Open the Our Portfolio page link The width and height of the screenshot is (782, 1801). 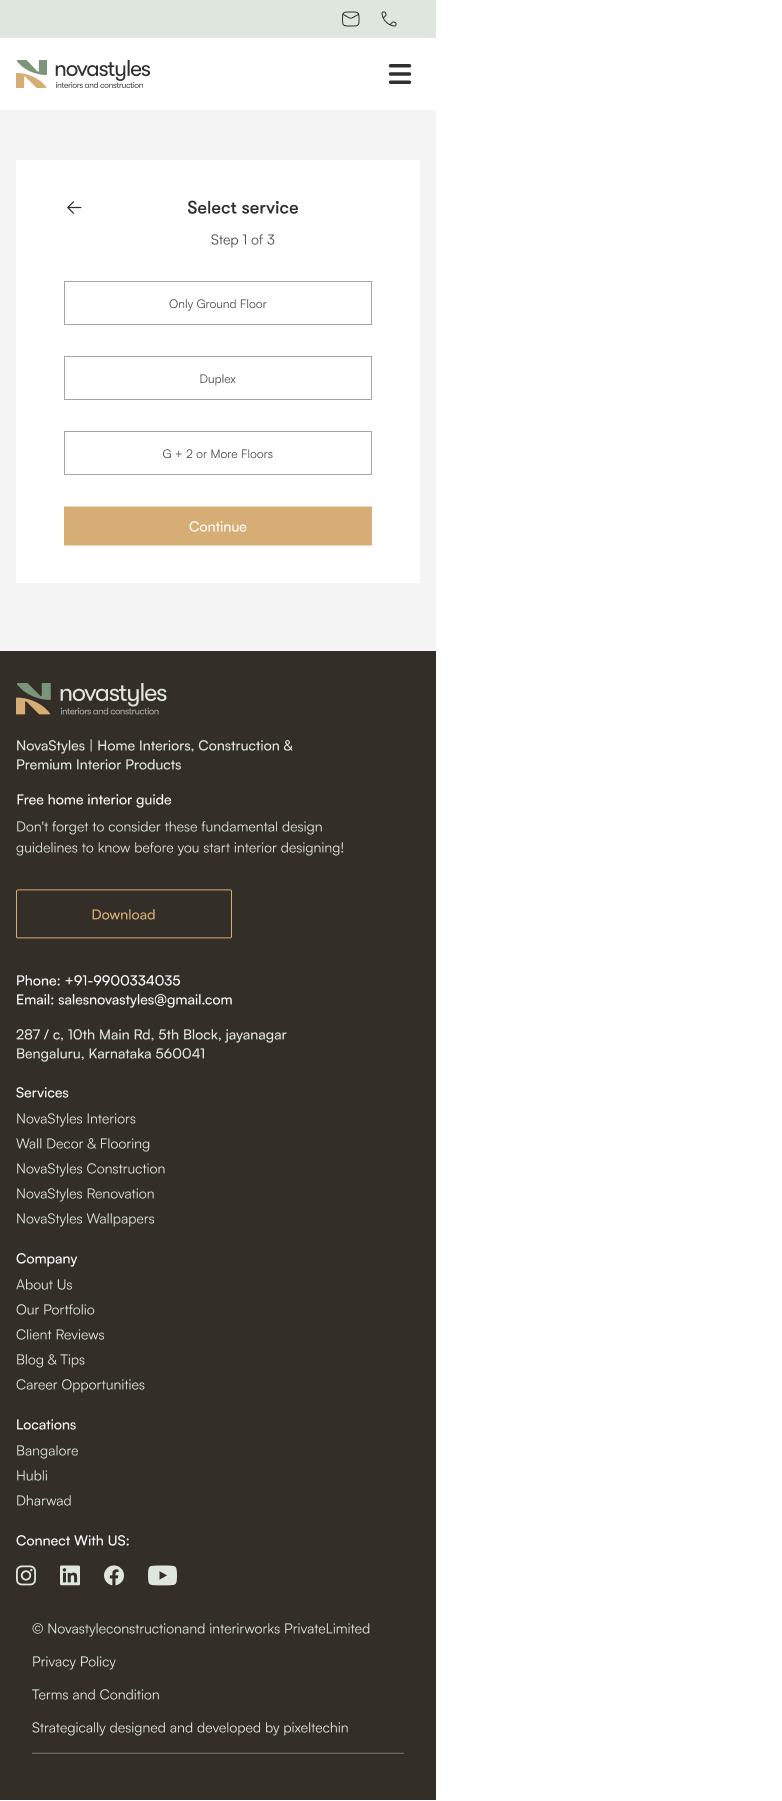pyautogui.click(x=55, y=1310)
